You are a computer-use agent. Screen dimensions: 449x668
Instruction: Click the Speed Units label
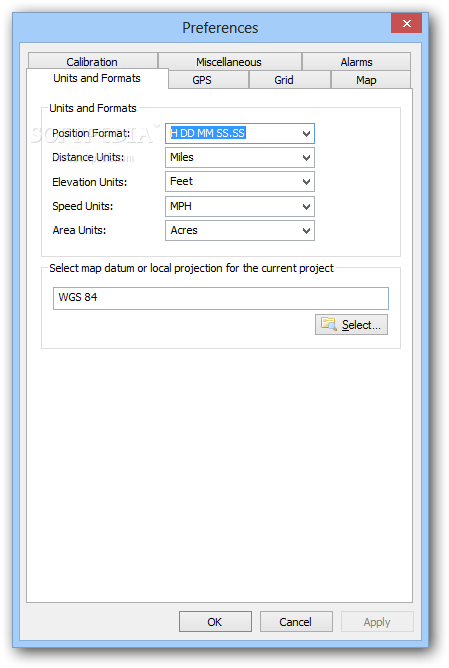click(83, 206)
